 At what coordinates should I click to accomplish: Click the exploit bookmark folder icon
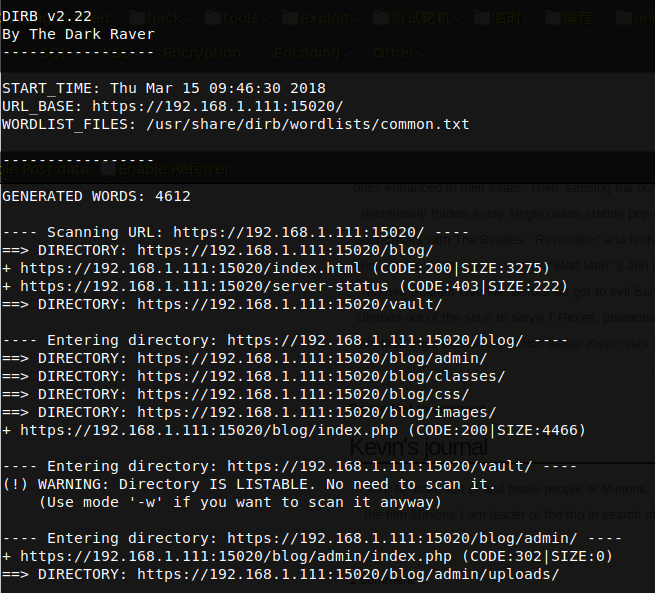click(x=289, y=17)
